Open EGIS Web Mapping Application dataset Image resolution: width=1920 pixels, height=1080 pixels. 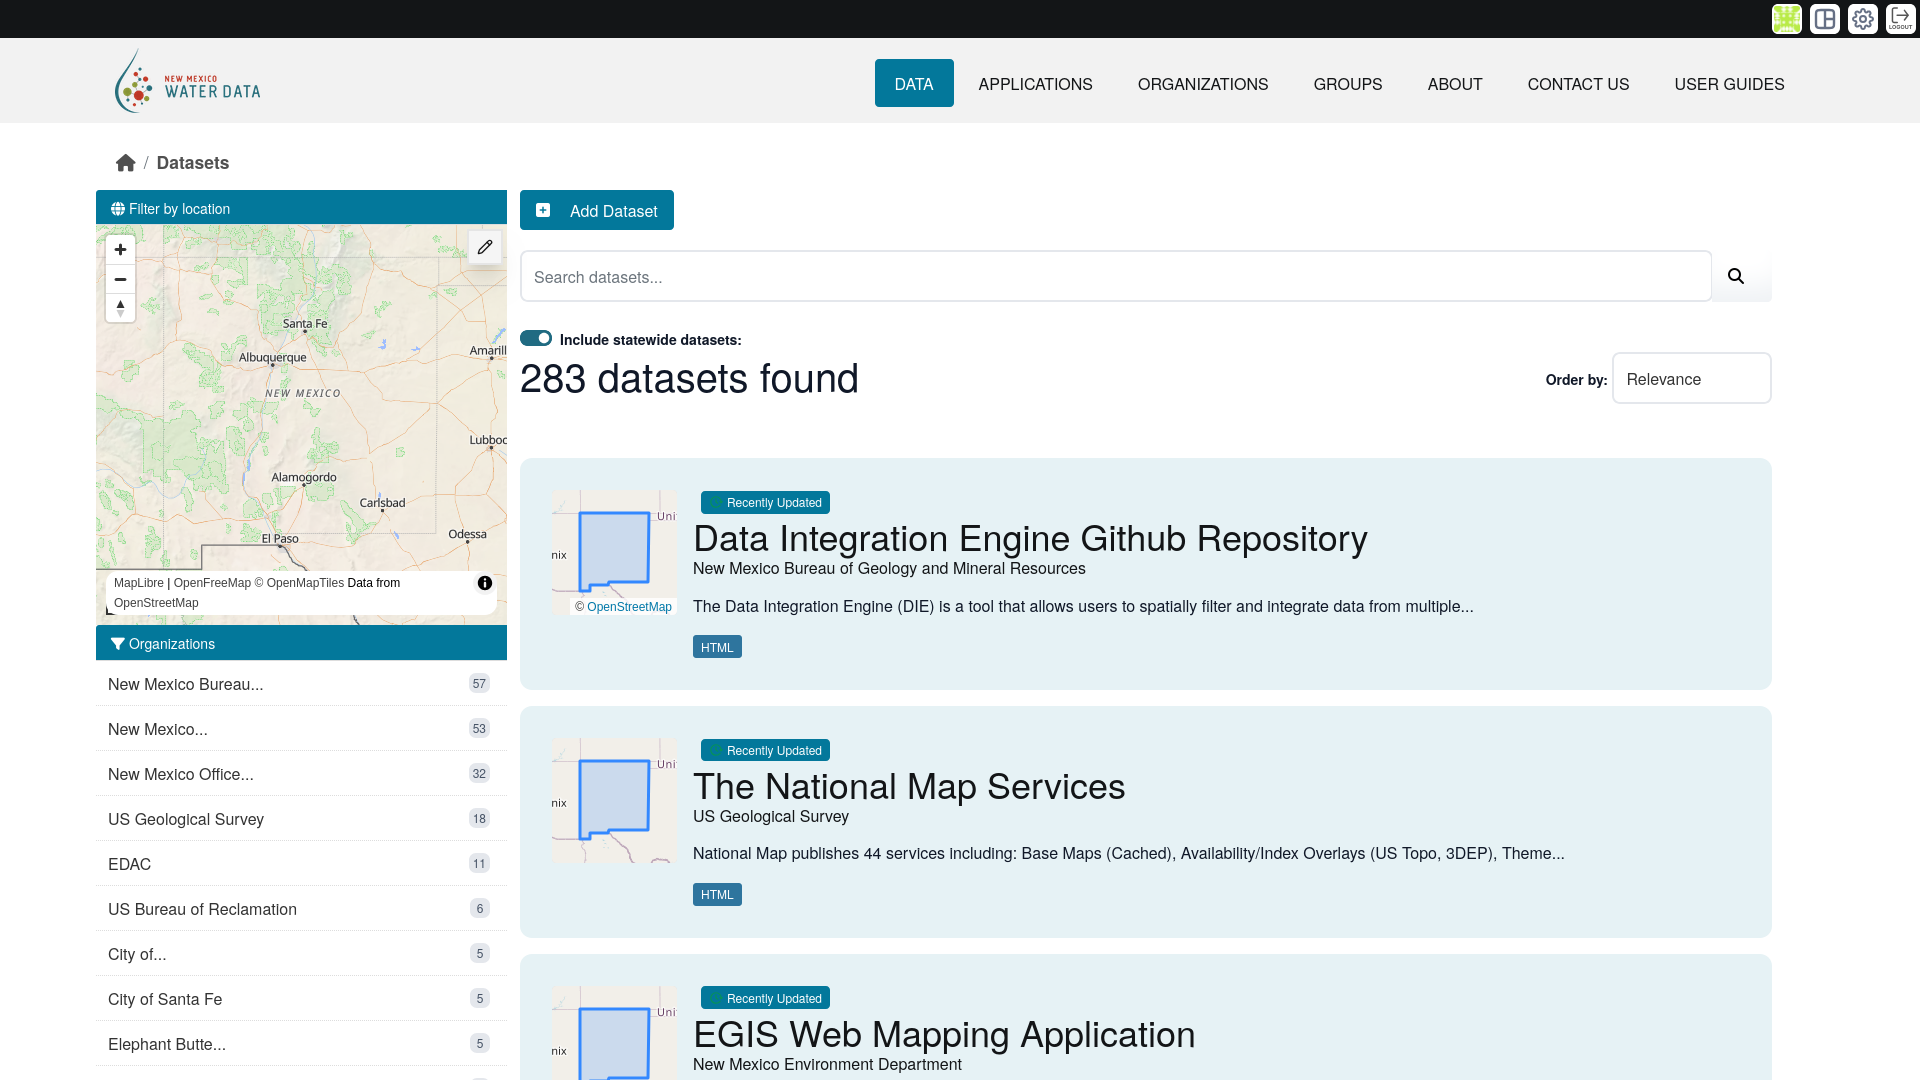(x=944, y=1035)
